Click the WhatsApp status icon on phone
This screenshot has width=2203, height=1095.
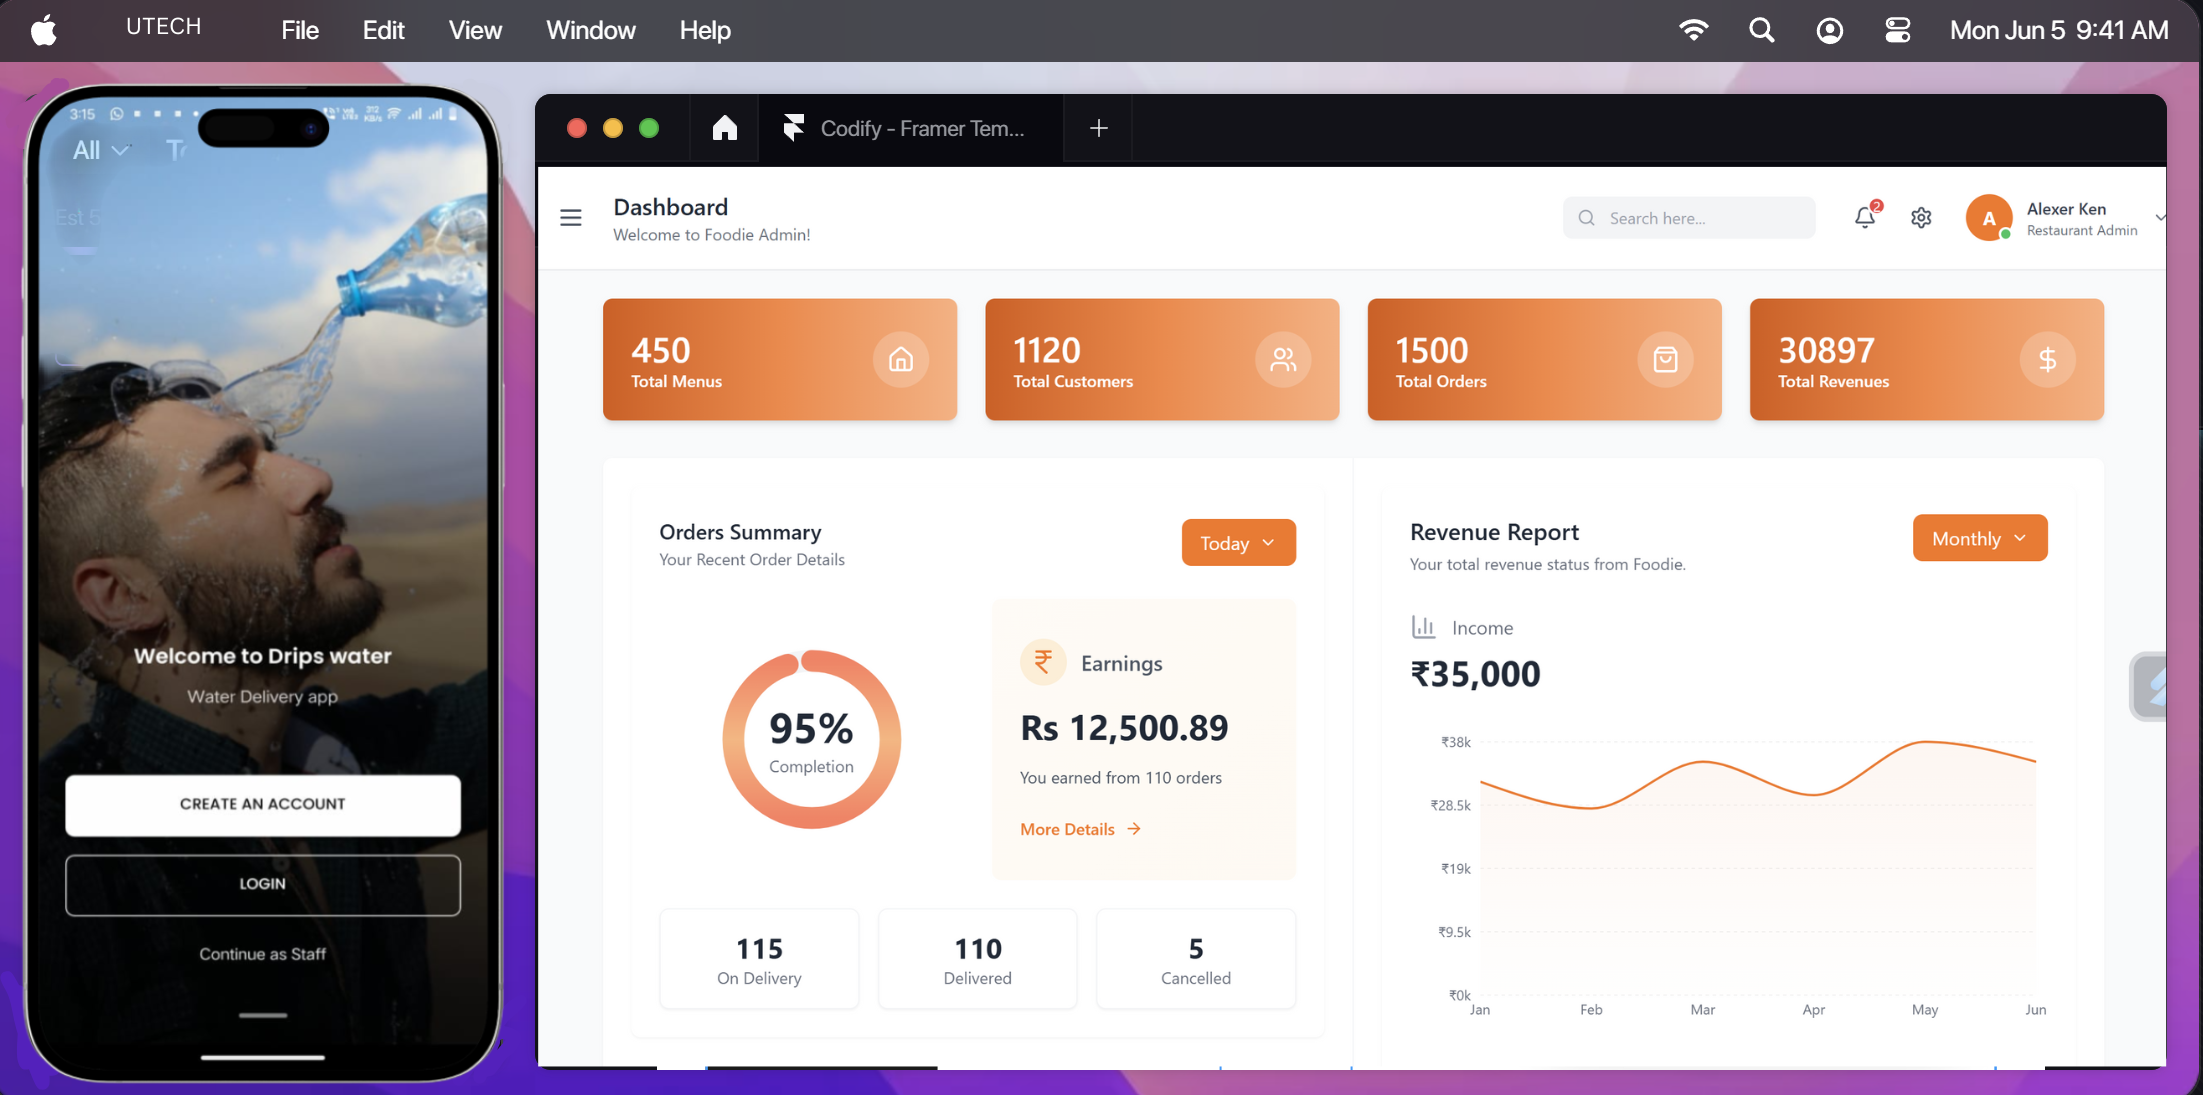[x=117, y=114]
